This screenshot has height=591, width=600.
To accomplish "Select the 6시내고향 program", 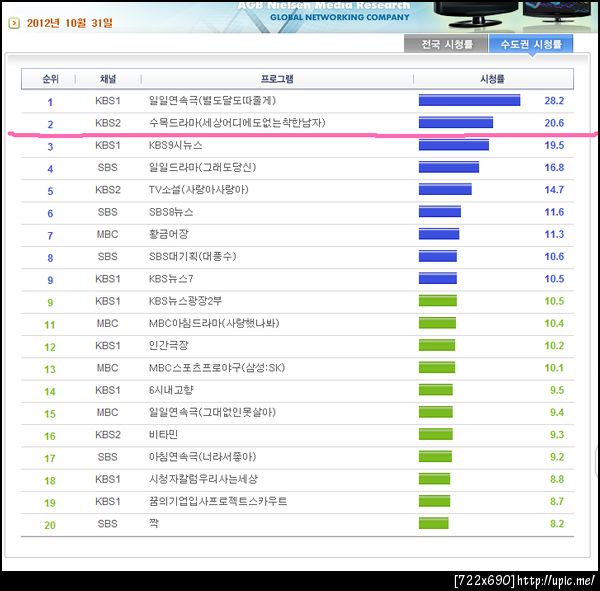I will click(171, 390).
